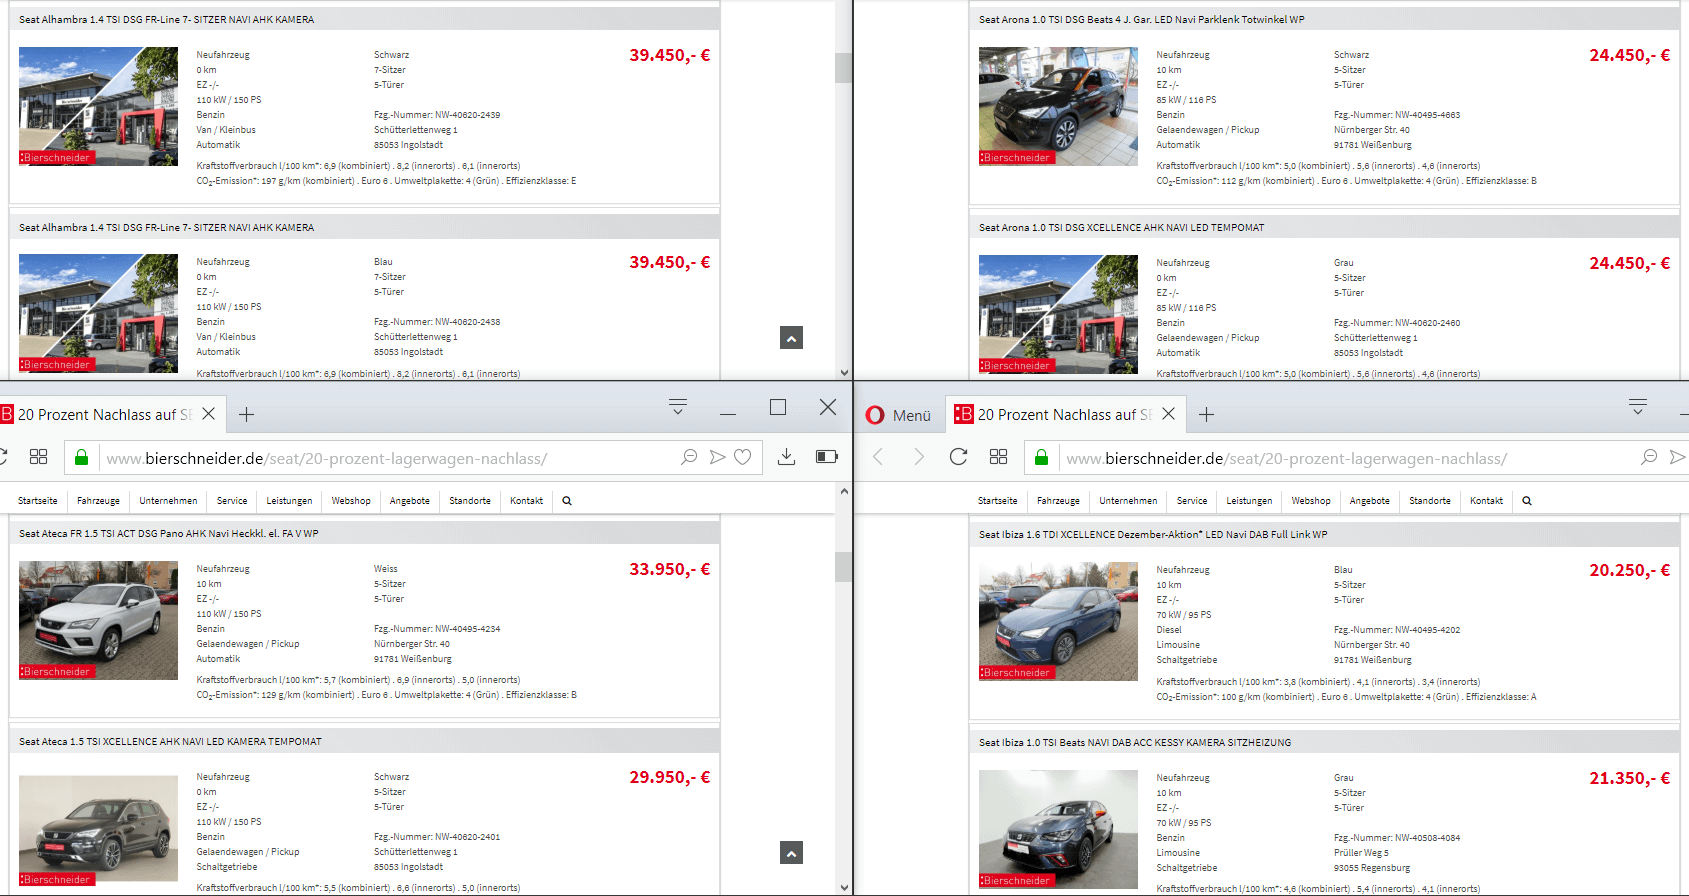Open the black Seat Arona Beats photo
The height and width of the screenshot is (896, 1689).
coord(1058,106)
